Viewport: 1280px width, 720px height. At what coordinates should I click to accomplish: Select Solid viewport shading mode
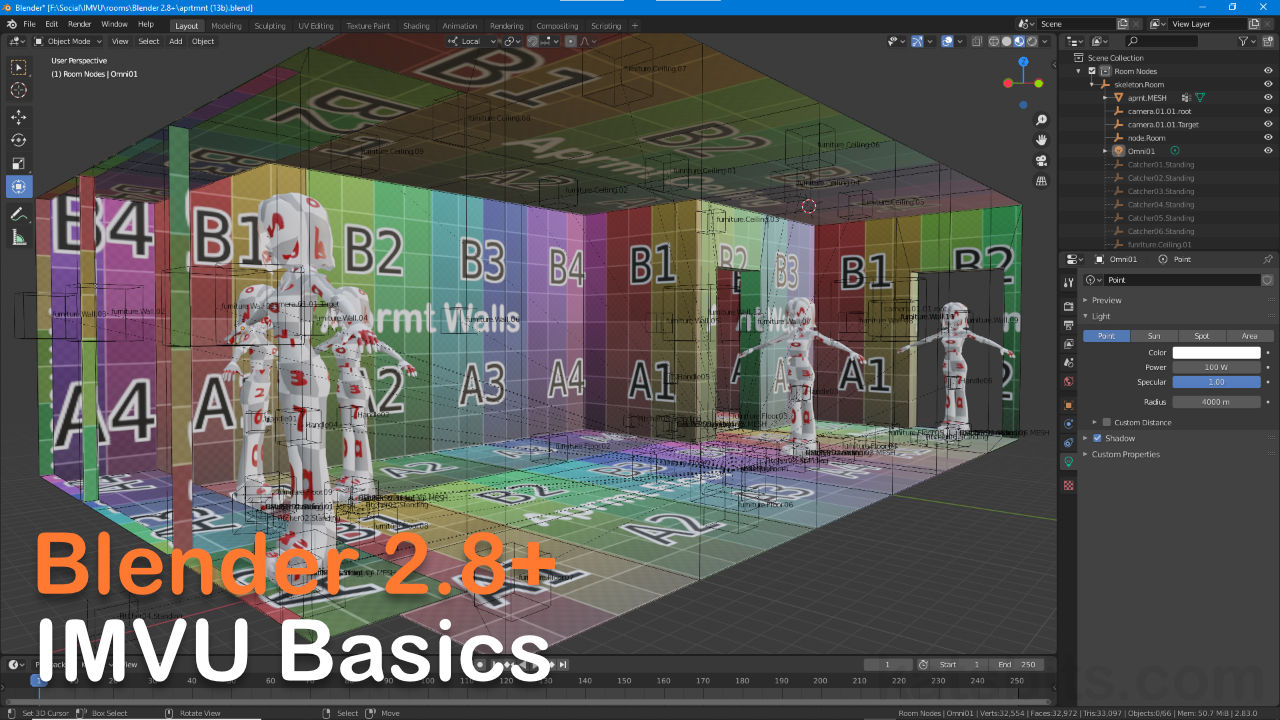[x=1006, y=41]
